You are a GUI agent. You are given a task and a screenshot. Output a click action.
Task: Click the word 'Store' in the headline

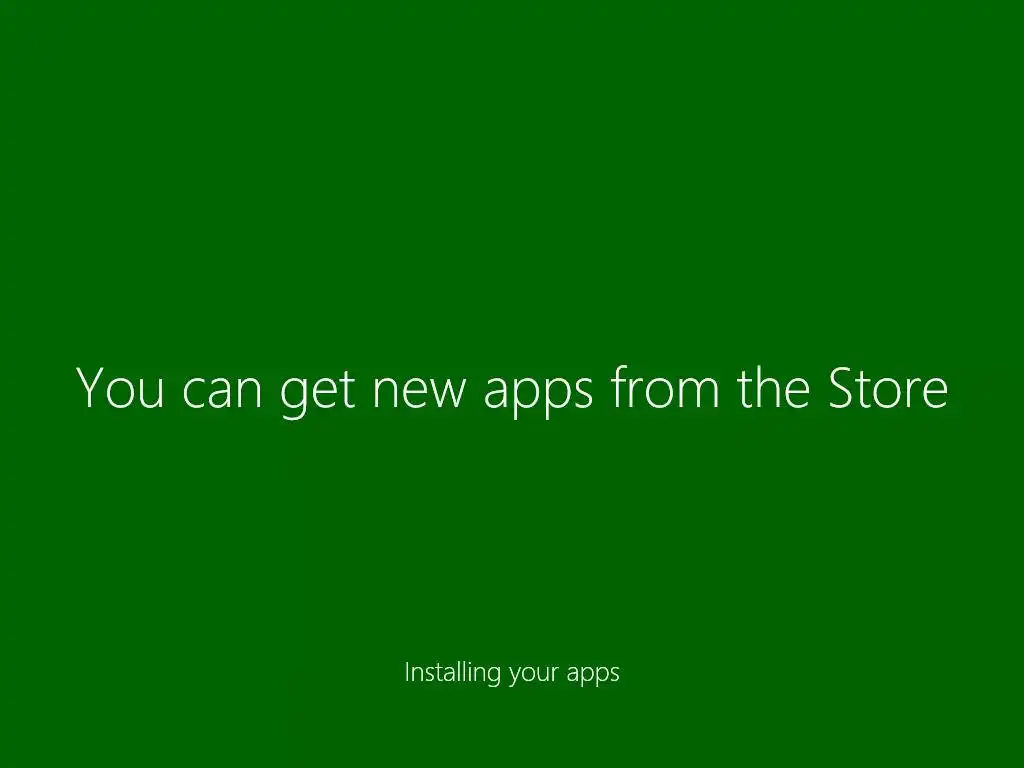(888, 387)
